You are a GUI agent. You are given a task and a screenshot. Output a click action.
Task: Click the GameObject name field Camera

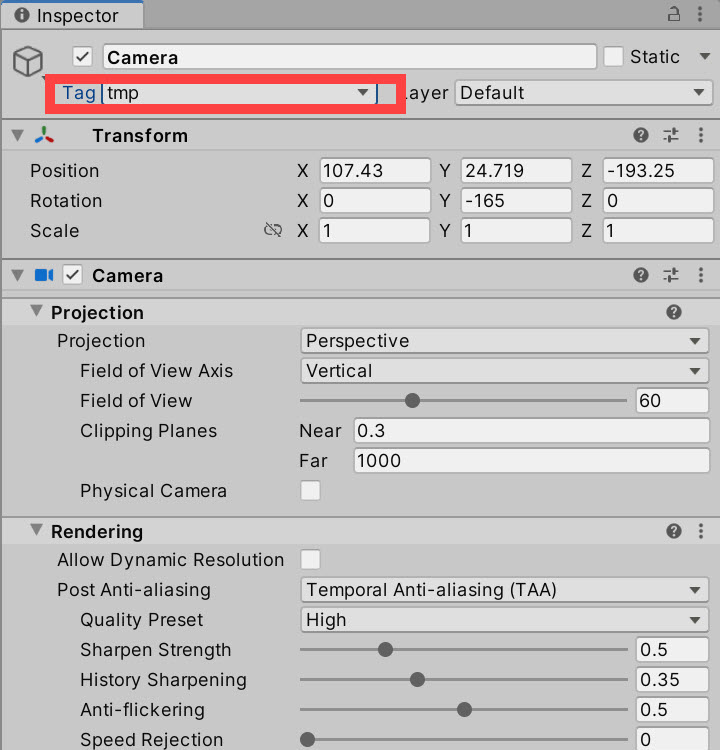tap(350, 57)
